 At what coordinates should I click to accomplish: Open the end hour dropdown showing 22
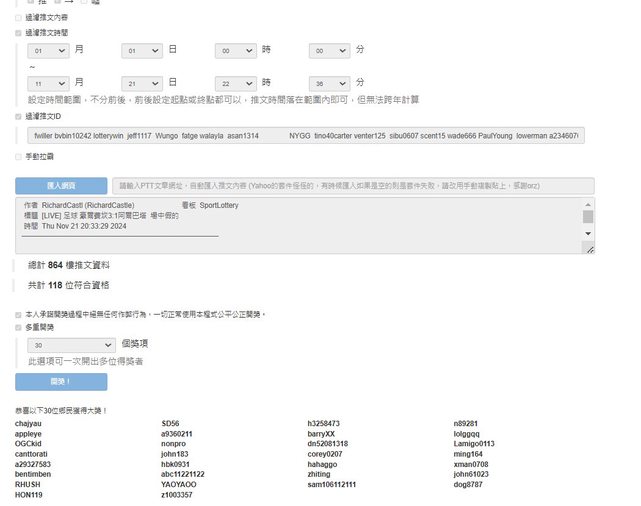235,83
